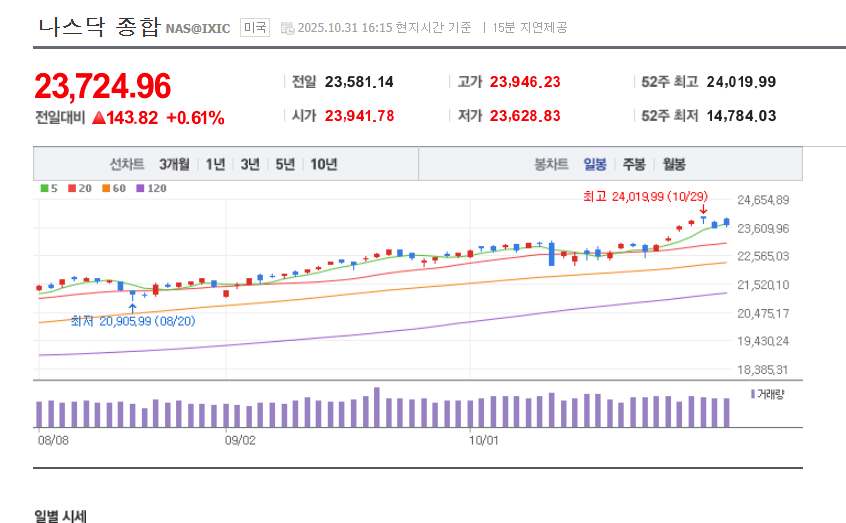
Task: Switch the line chart to 3개월
Action: [173, 164]
